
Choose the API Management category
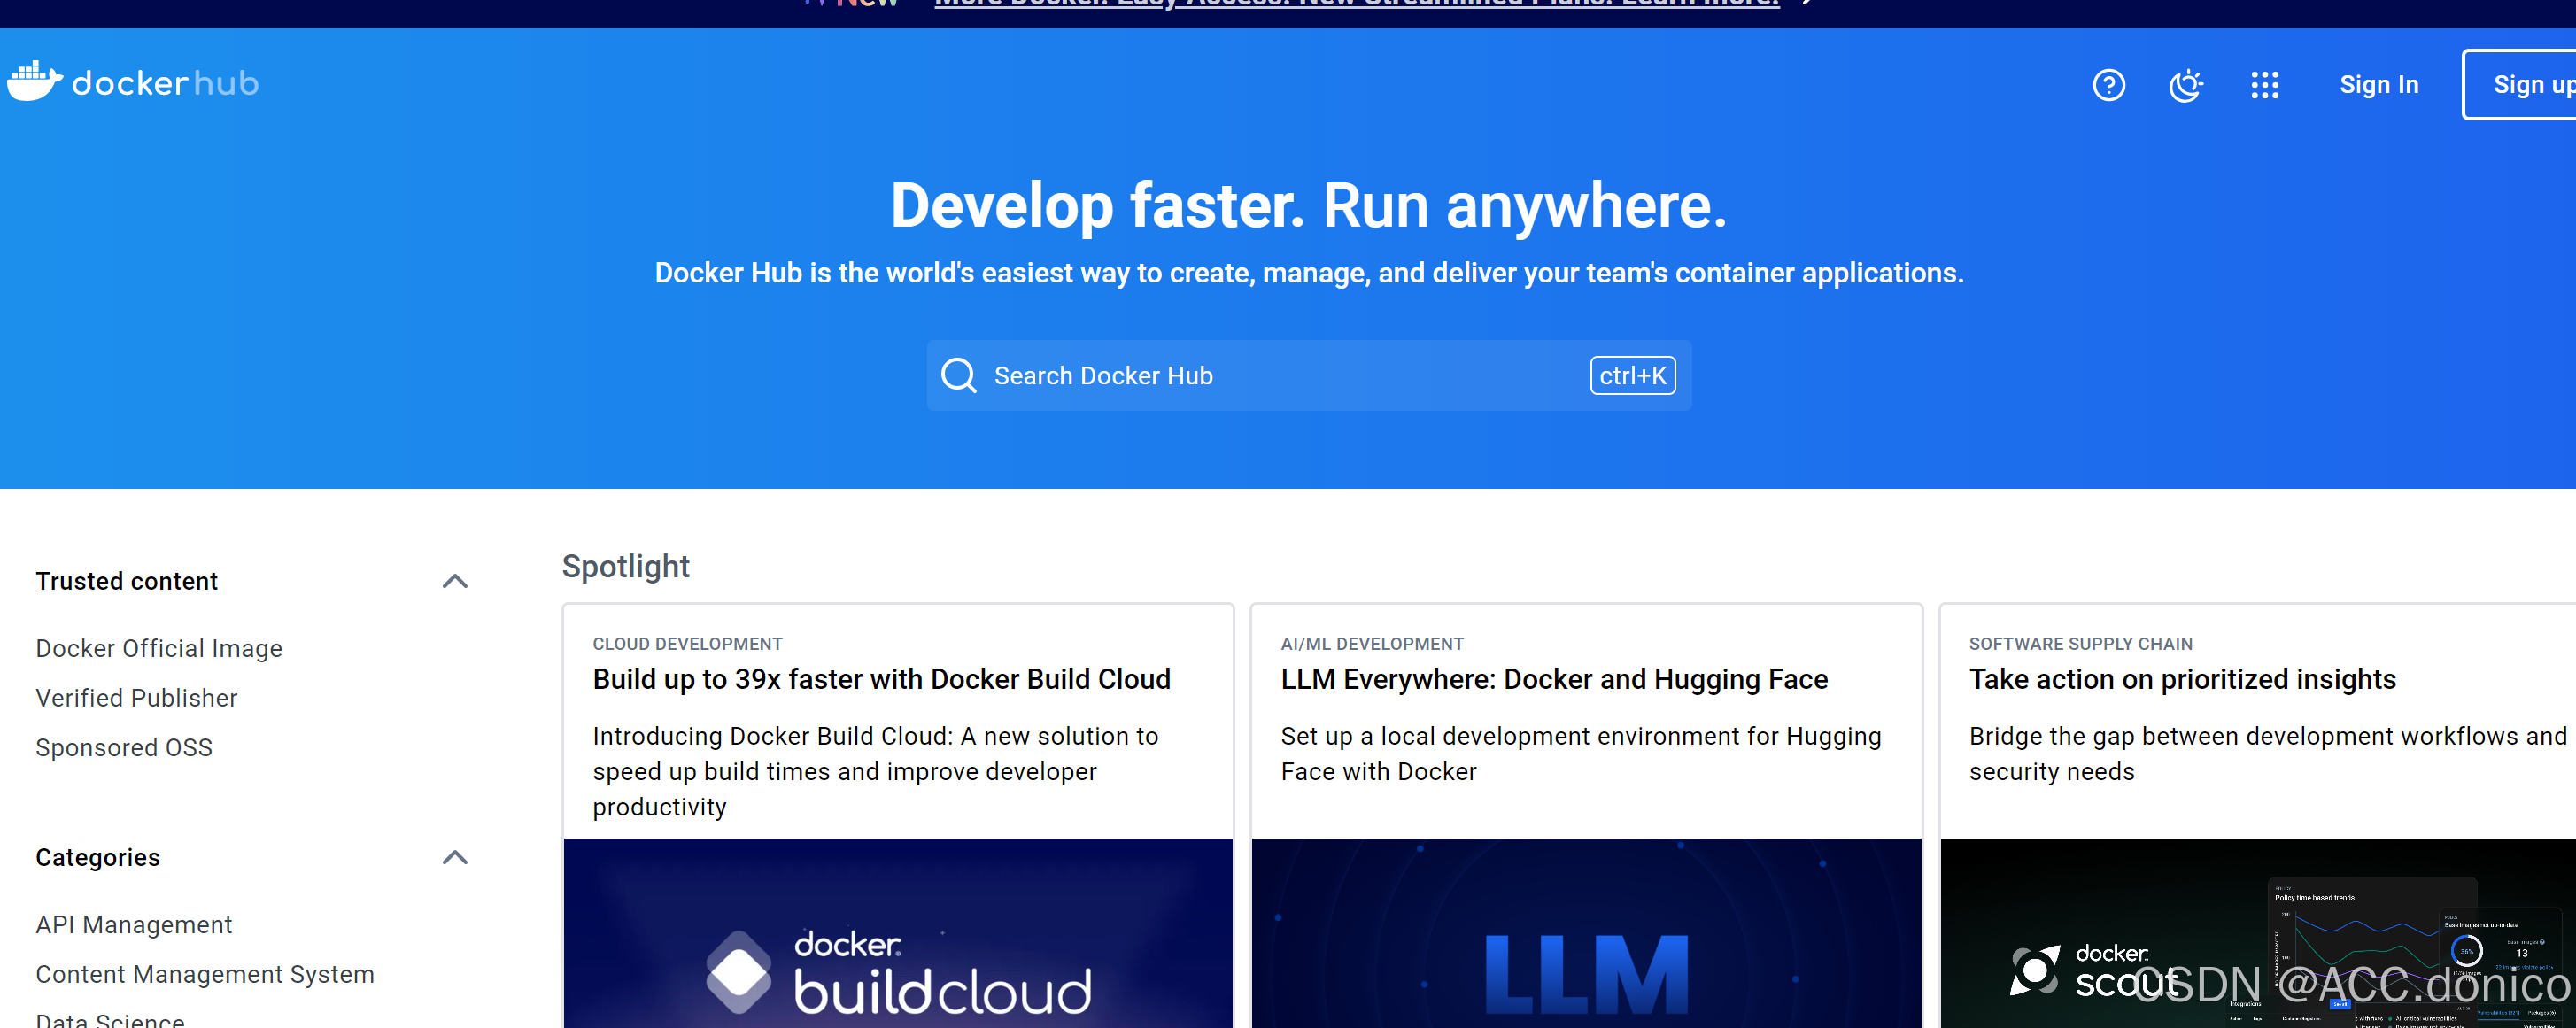pos(134,925)
